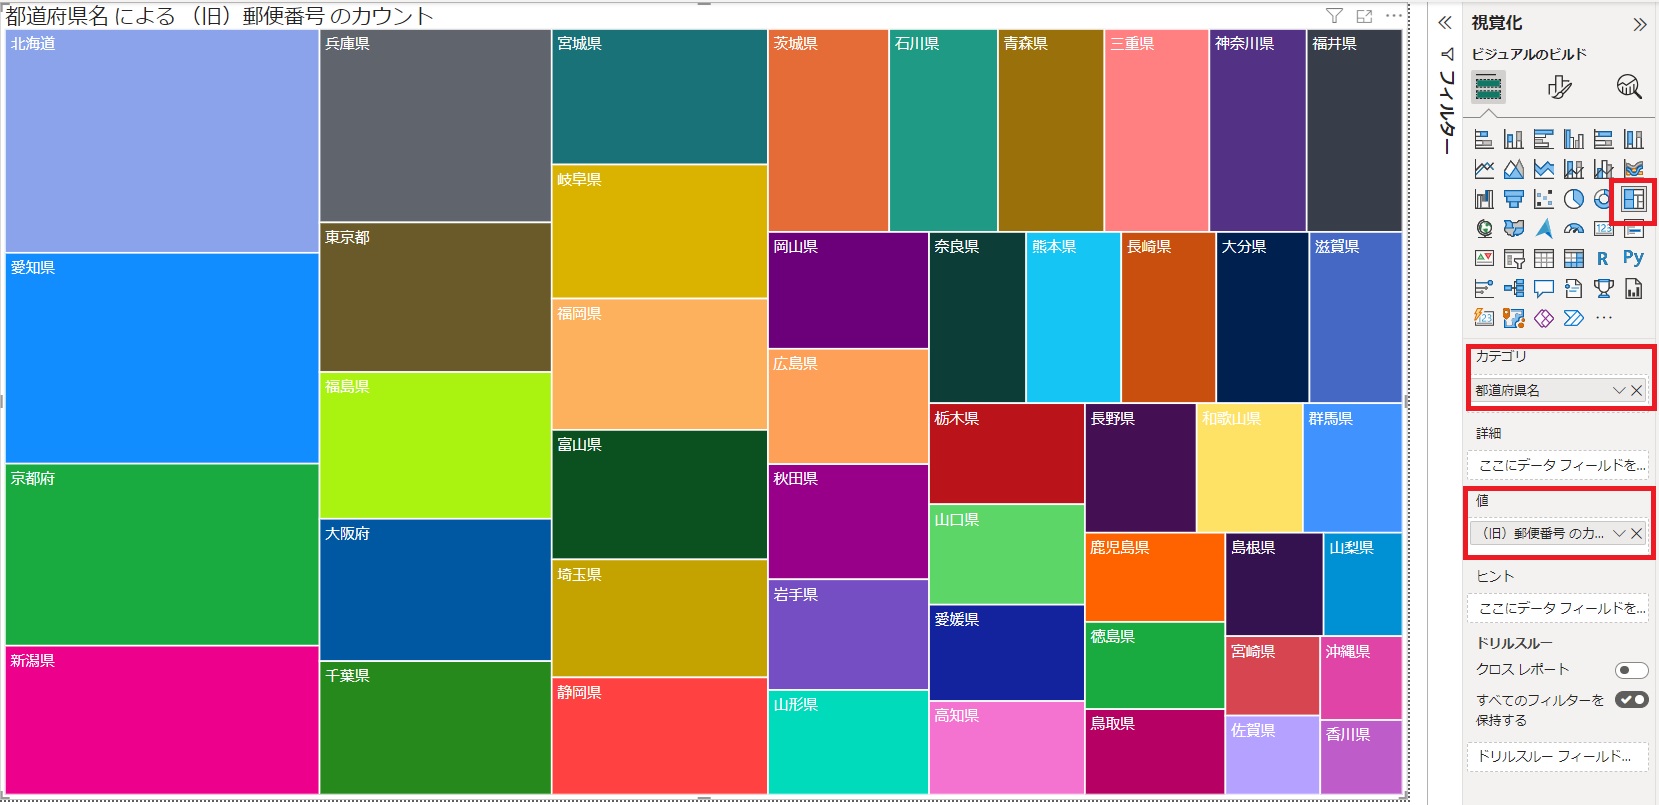Screen dimensions: 1659x805
Task: Open the (旧) 郵便番号 field dropdown arrow
Action: click(1618, 534)
